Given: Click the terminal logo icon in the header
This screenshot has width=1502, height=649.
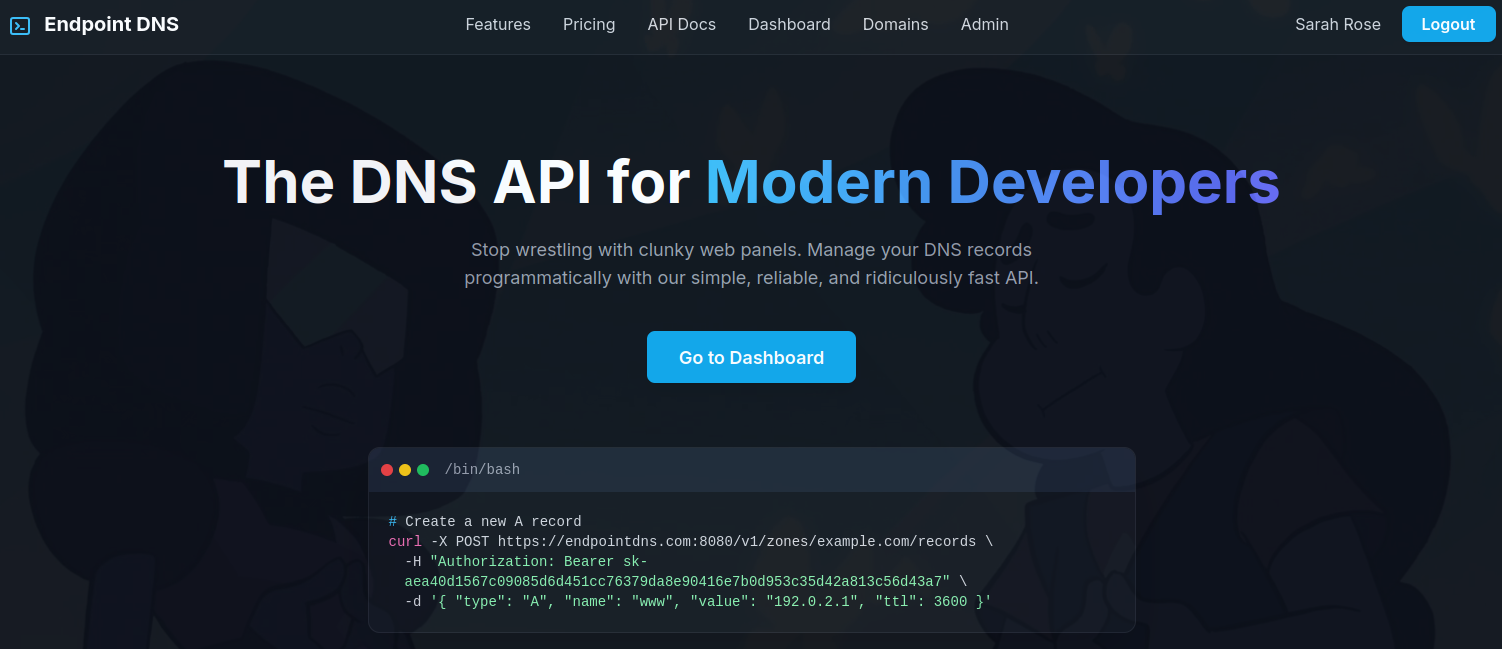Looking at the screenshot, I should 20,25.
